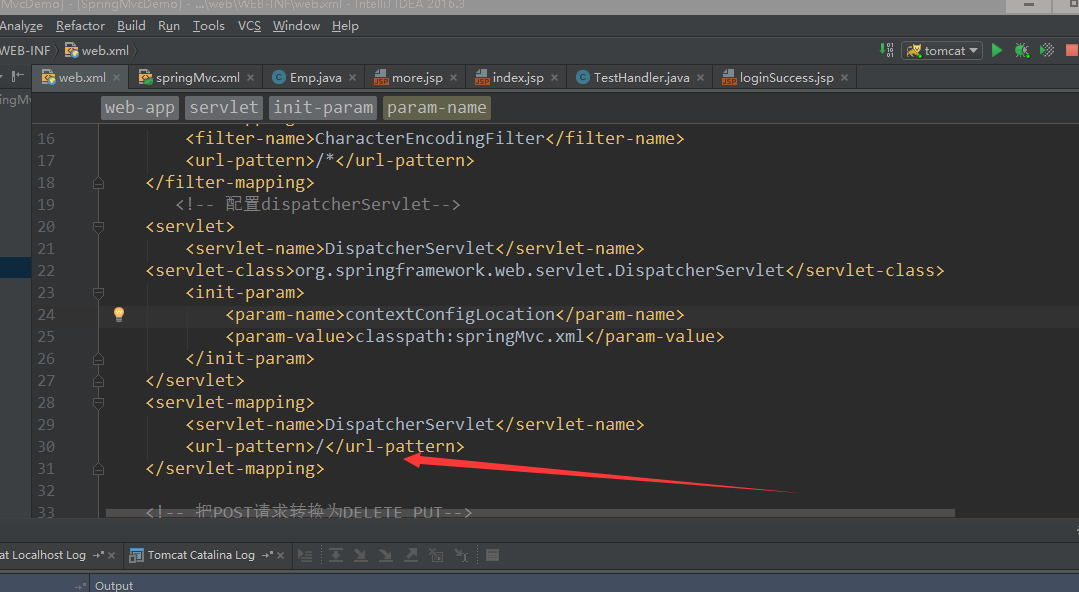Click the light bulb intention icon on line 24
The image size is (1079, 592).
118,315
